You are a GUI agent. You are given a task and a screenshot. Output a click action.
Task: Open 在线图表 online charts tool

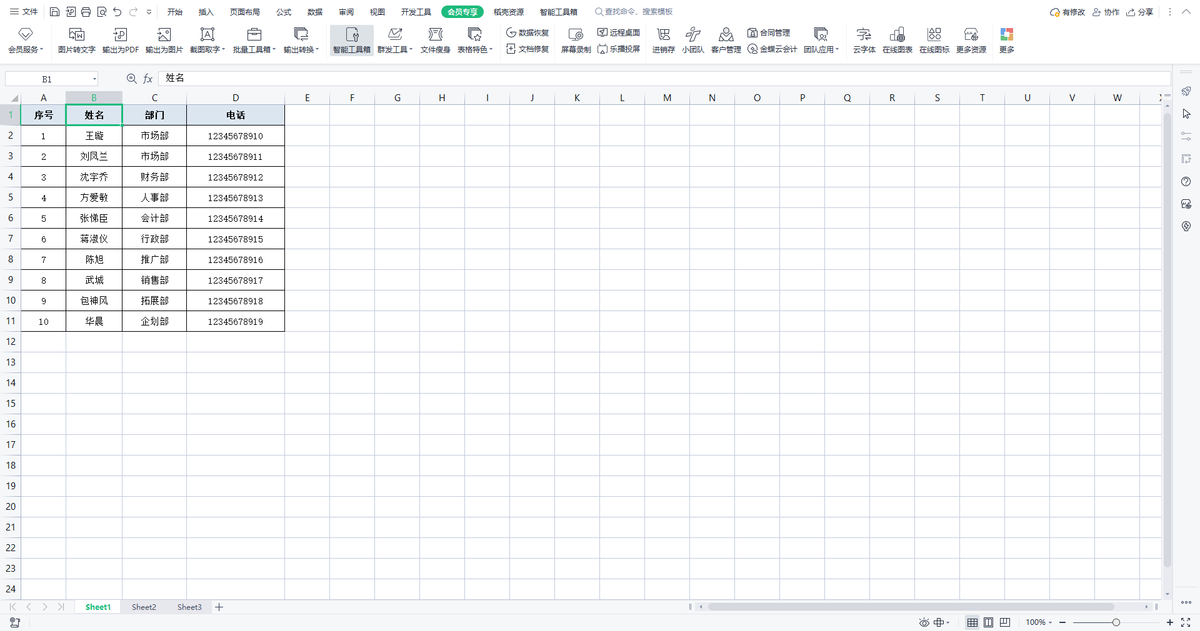coord(897,41)
